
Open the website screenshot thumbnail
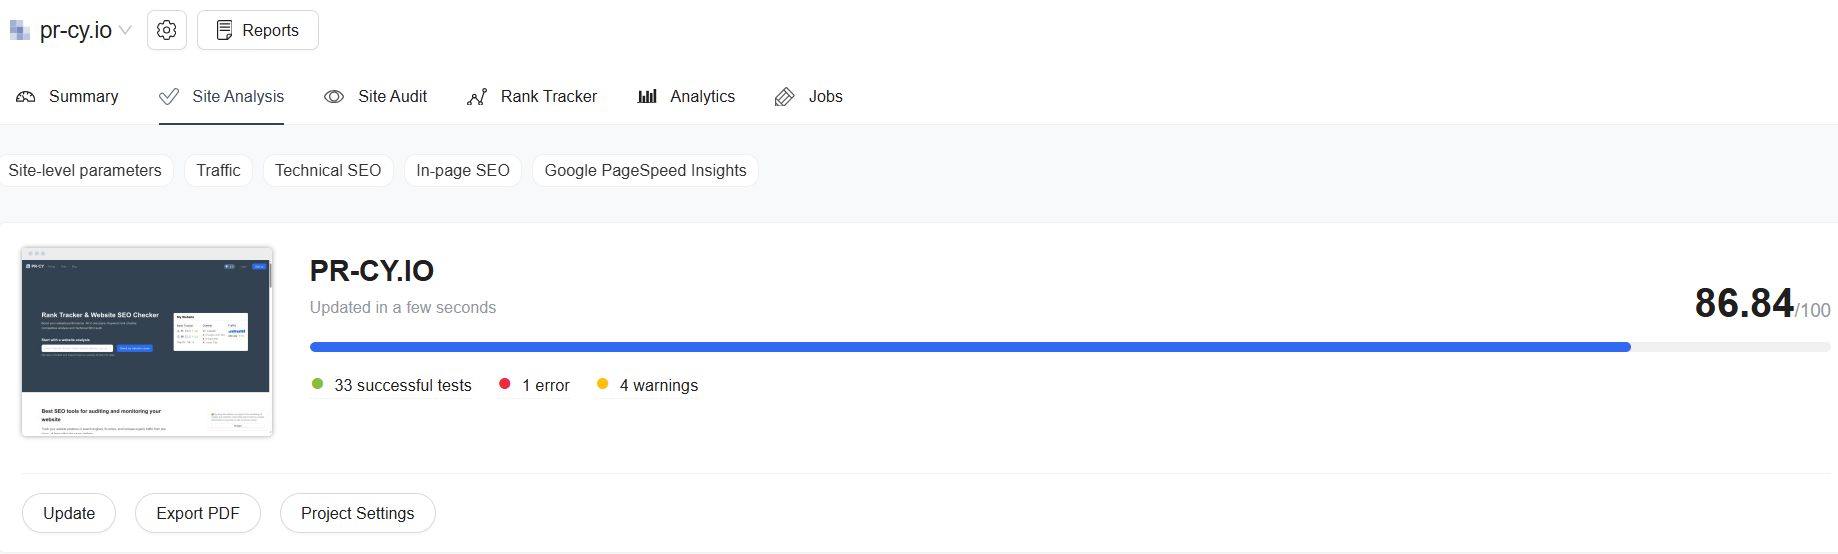[x=147, y=342]
